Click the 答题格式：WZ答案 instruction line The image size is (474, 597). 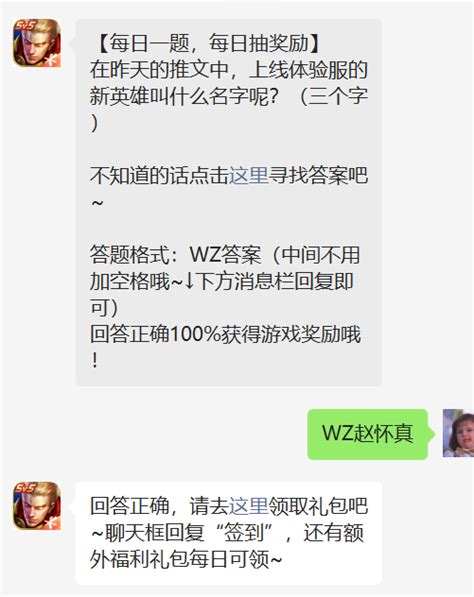[x=176, y=255]
